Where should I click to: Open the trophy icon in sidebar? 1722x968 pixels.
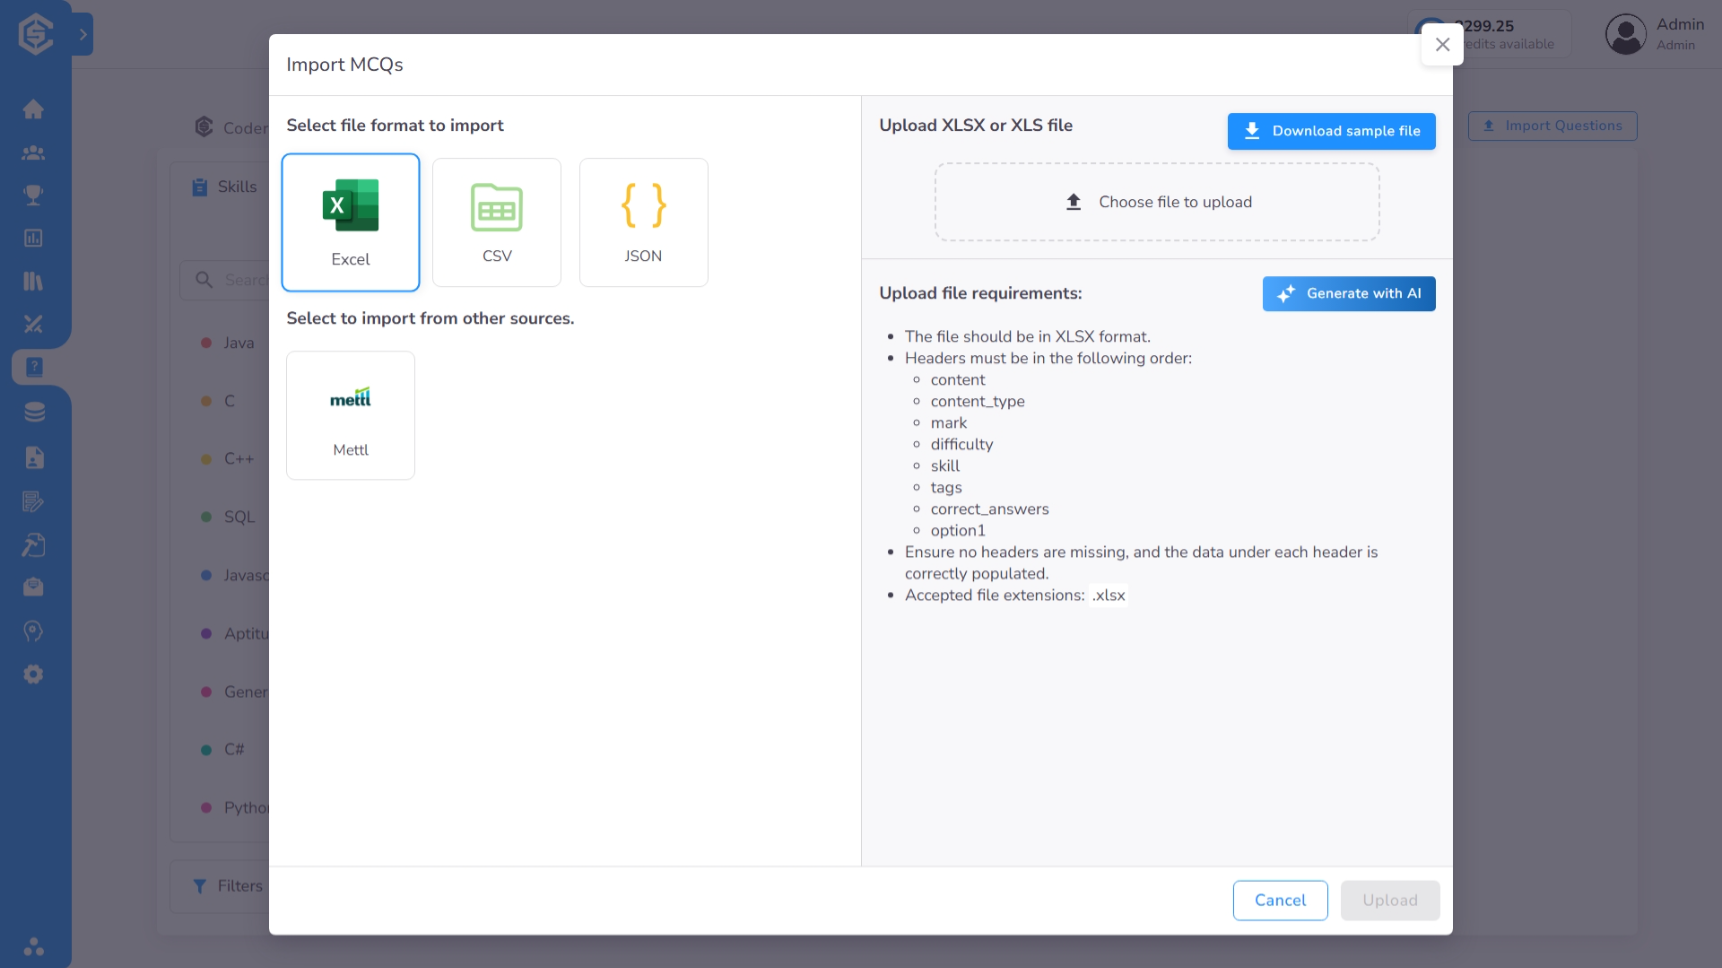click(x=33, y=195)
